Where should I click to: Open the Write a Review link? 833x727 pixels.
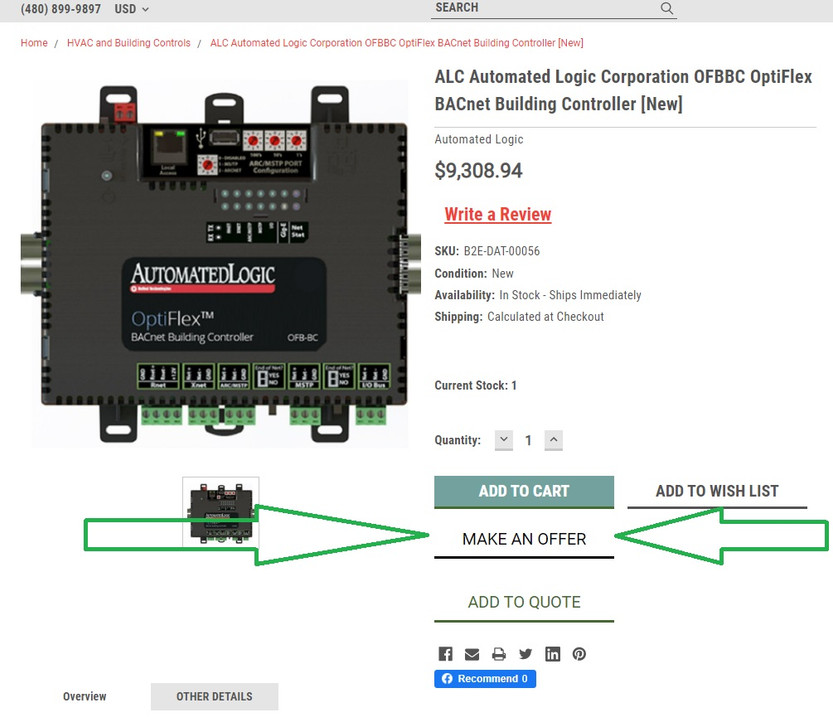[498, 215]
